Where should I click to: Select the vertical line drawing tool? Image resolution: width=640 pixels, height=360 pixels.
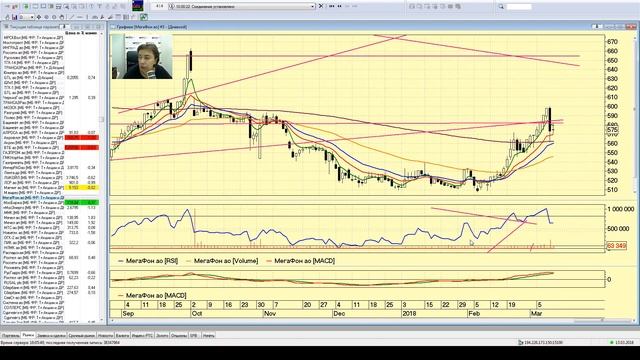click(87, 17)
